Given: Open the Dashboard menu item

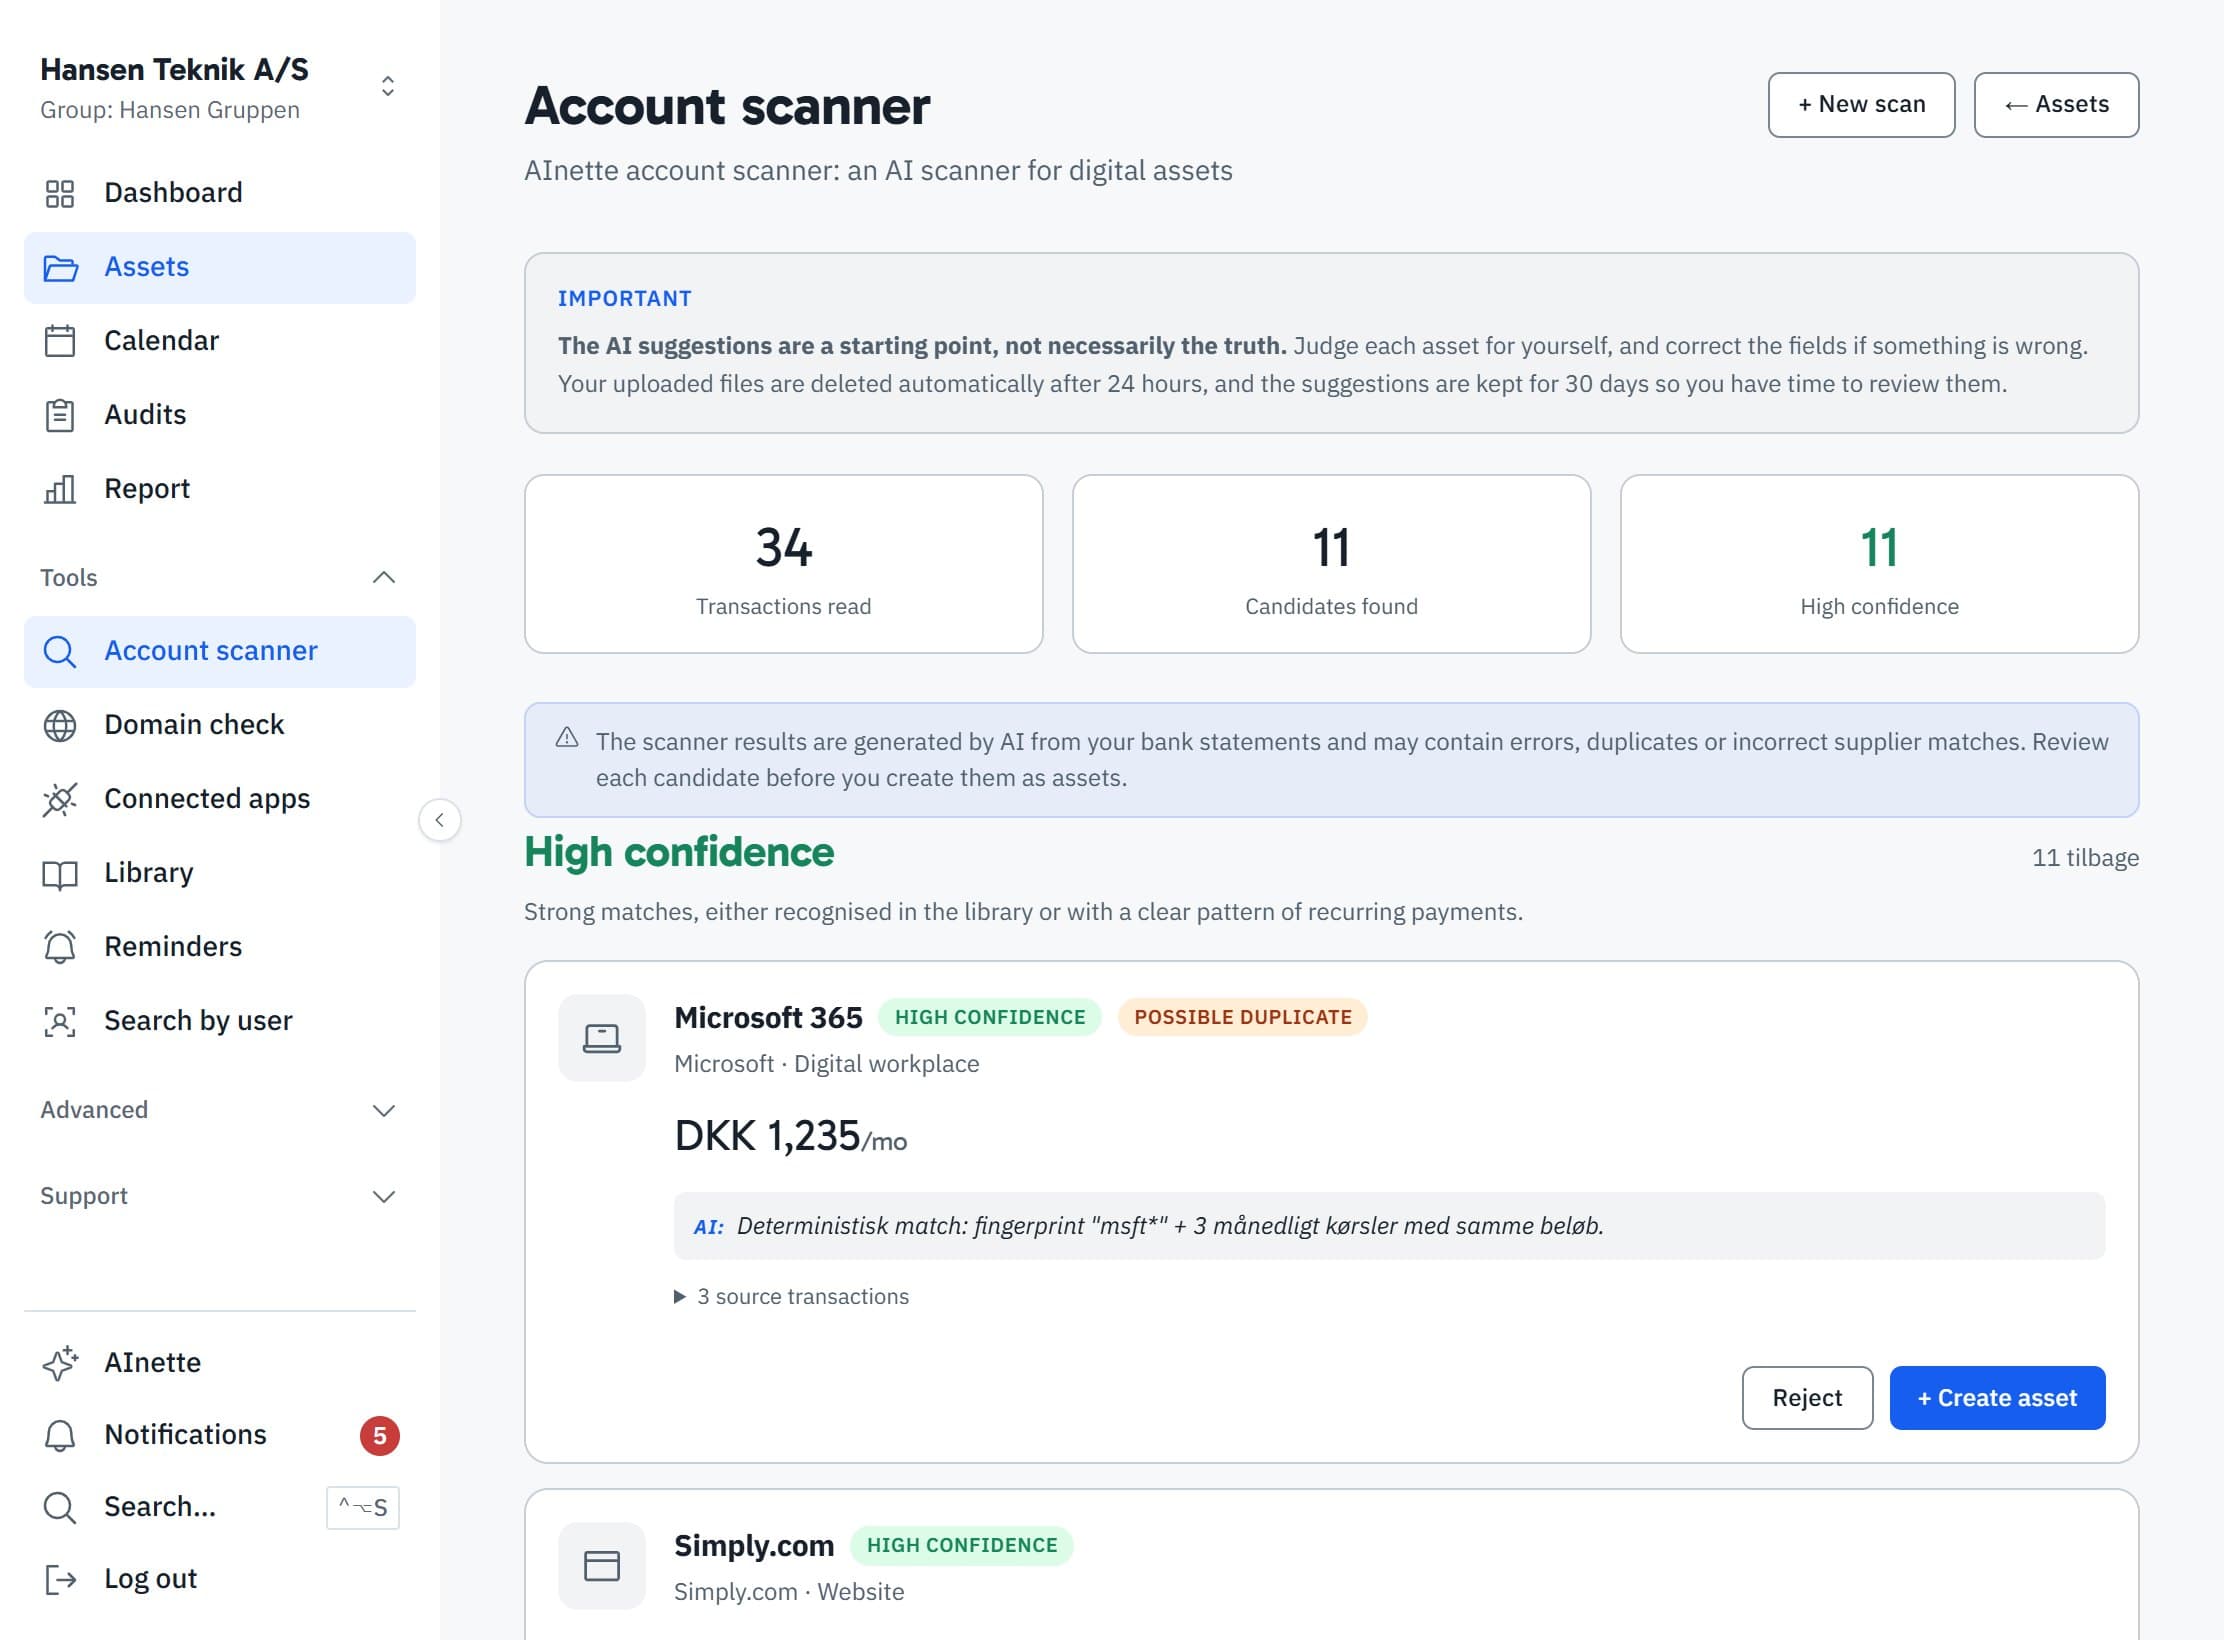Looking at the screenshot, I should coord(220,193).
